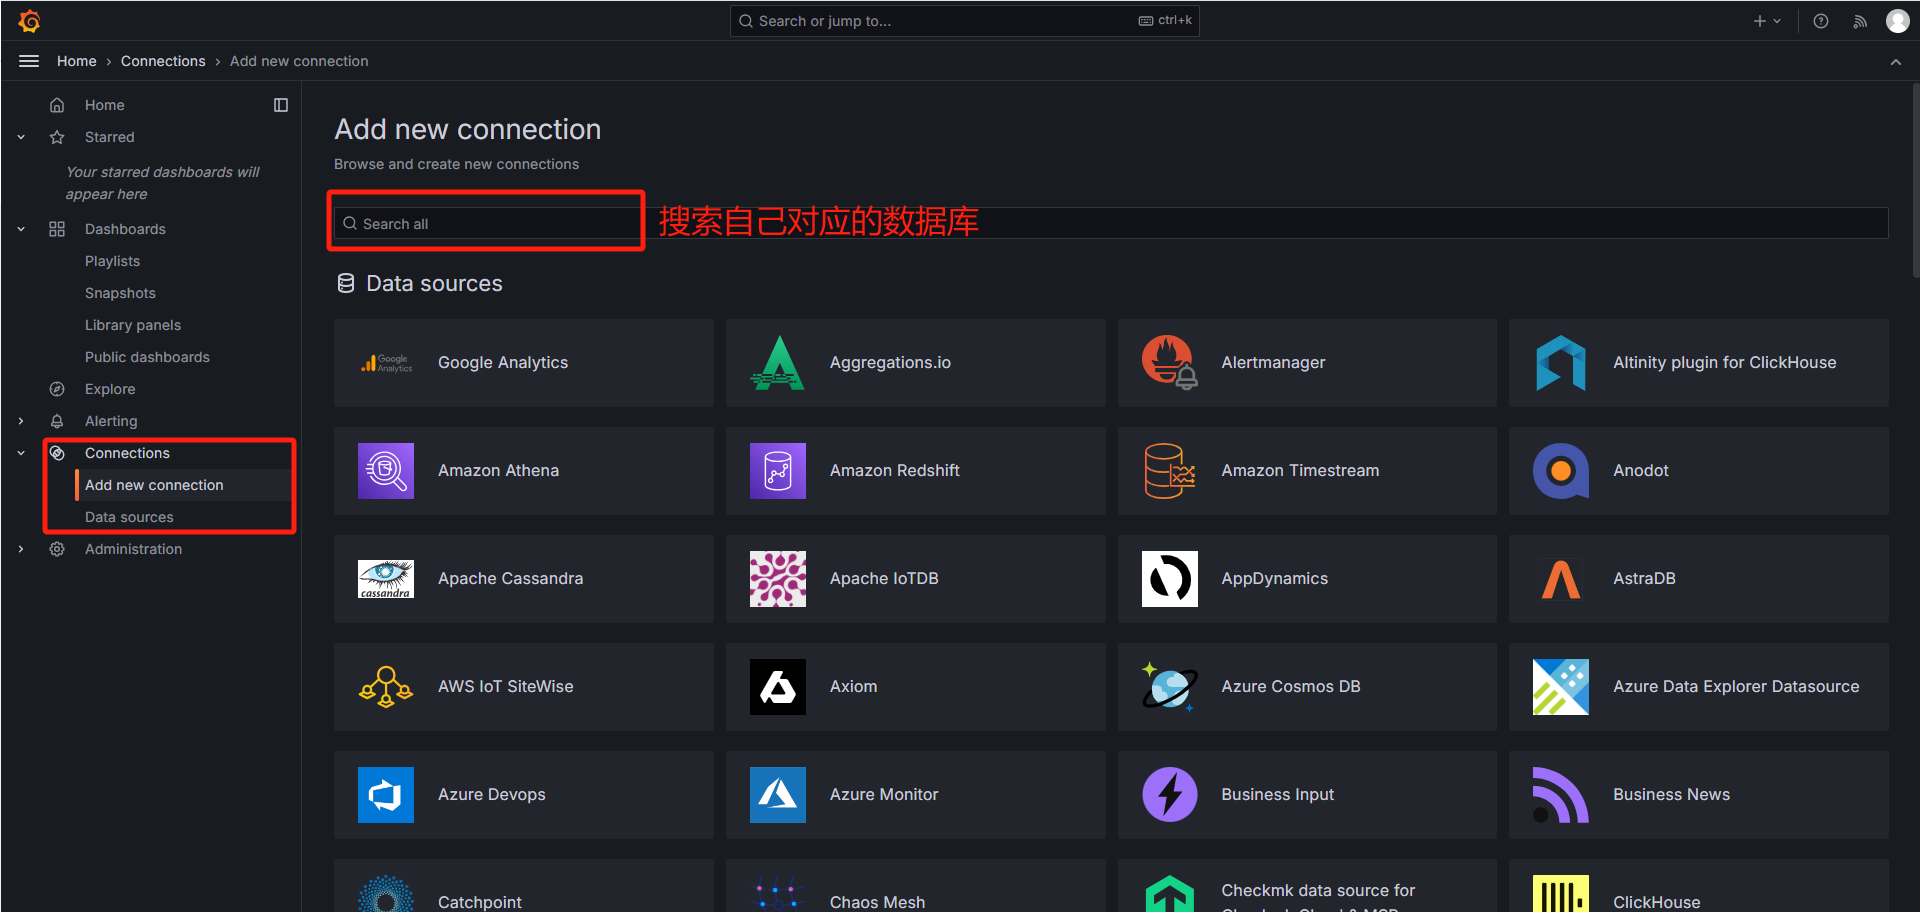Focus the Search or jump to box
This screenshot has height=912, width=1920.
[x=964, y=21]
